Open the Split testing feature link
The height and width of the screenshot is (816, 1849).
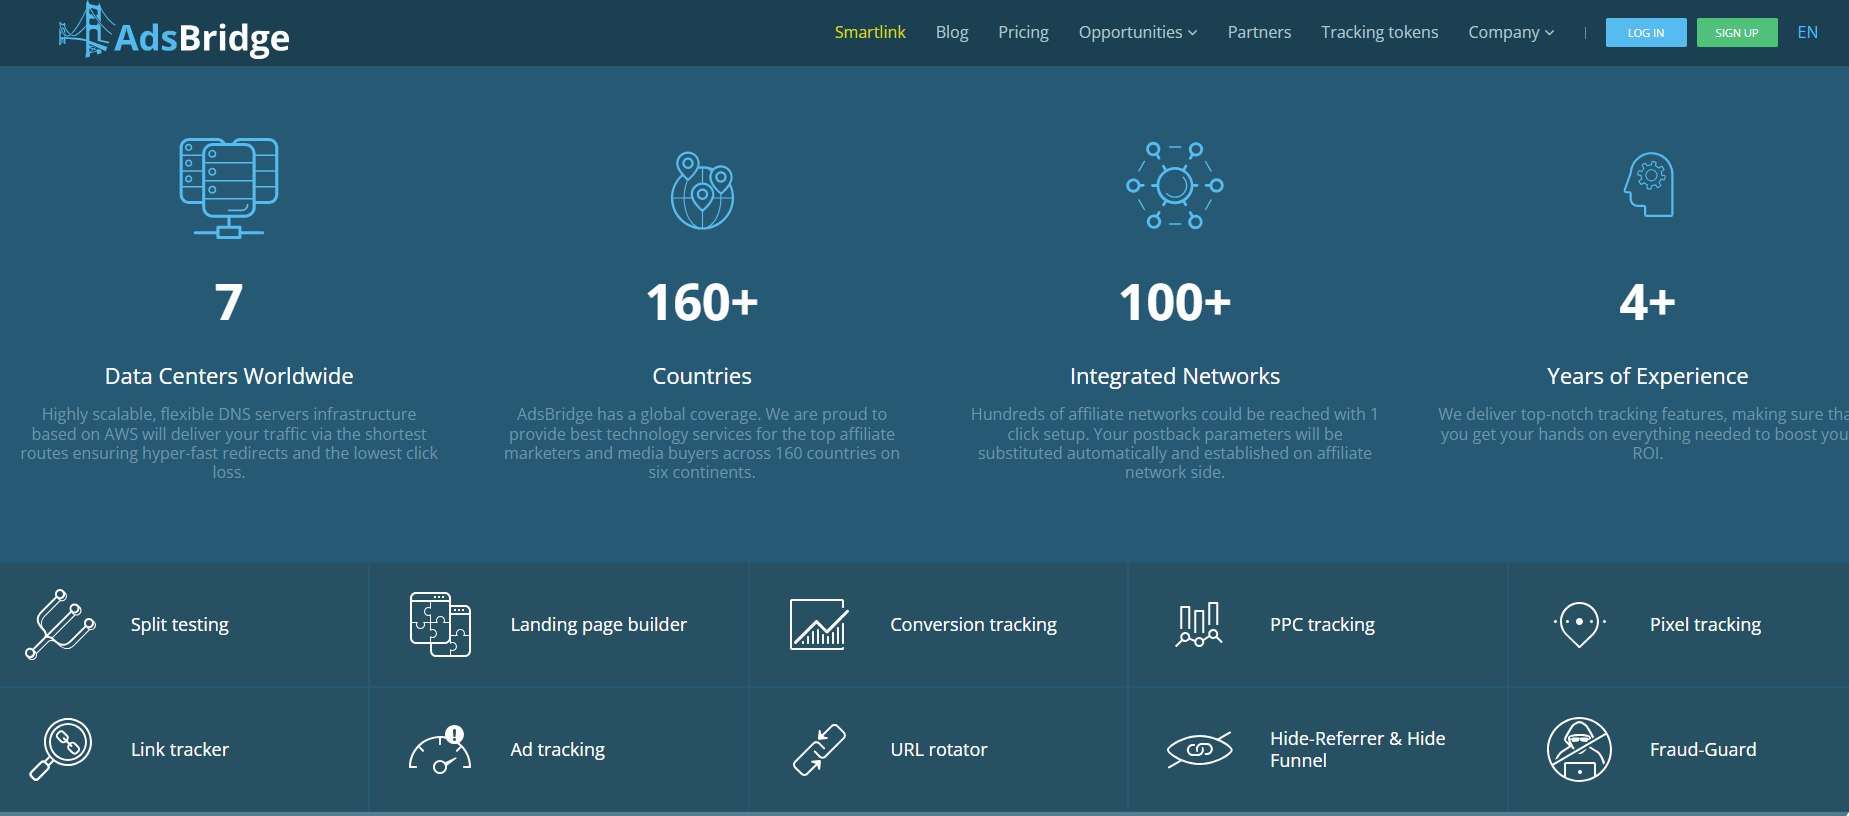point(180,625)
